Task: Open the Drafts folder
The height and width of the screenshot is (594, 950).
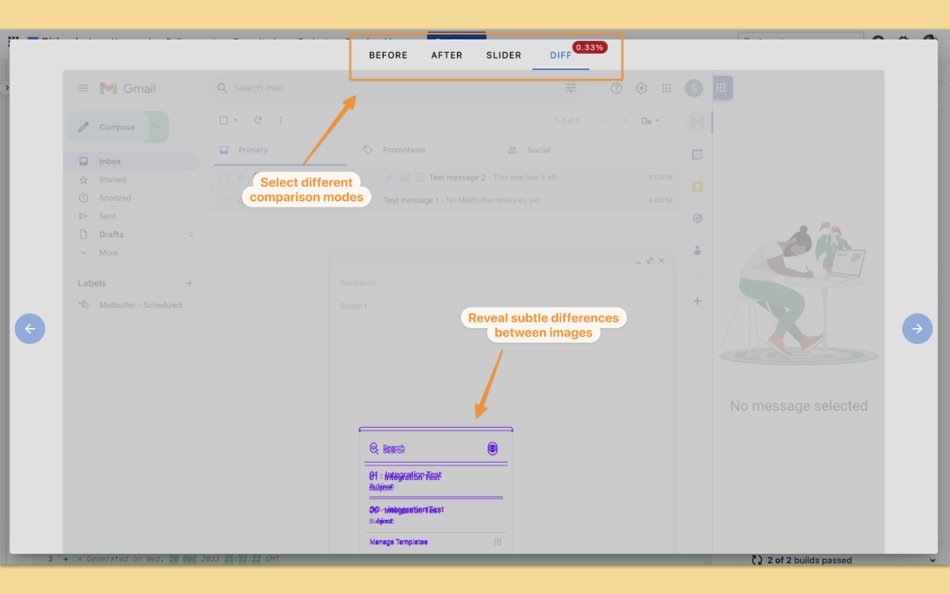Action: pos(131,234)
